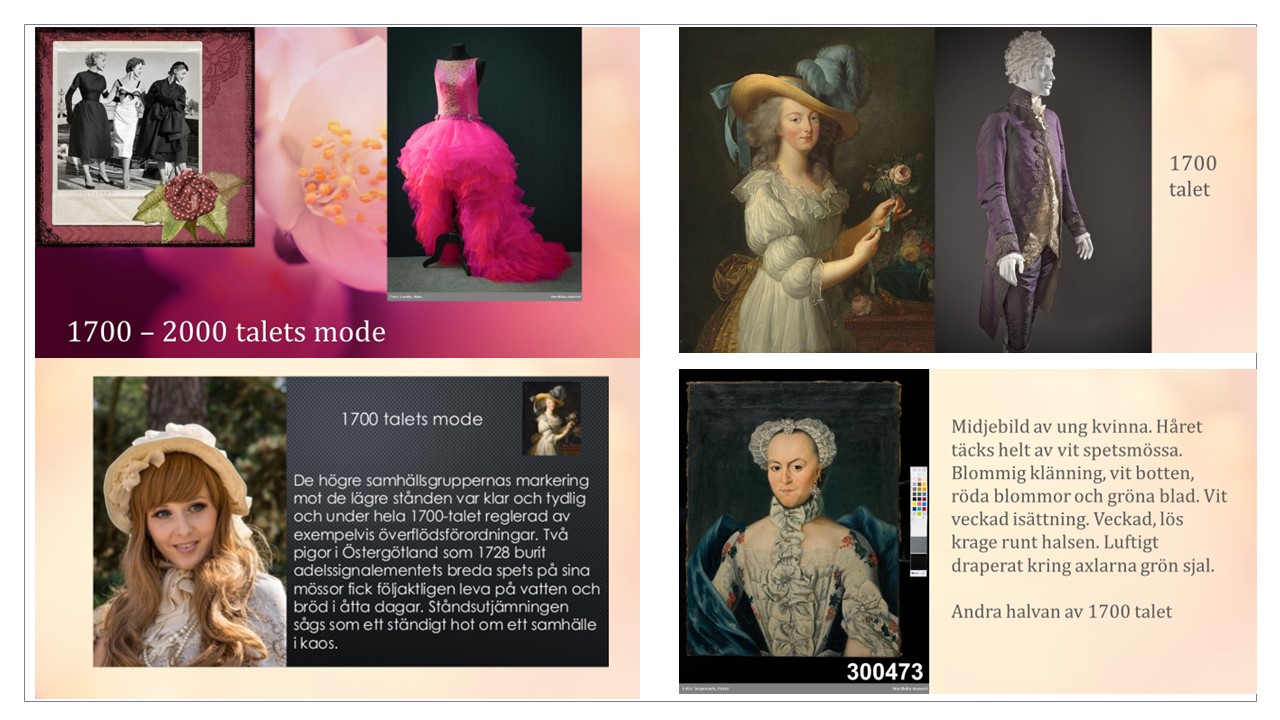Click the '1700 talets mode' heading
The image size is (1280, 720).
[412, 419]
